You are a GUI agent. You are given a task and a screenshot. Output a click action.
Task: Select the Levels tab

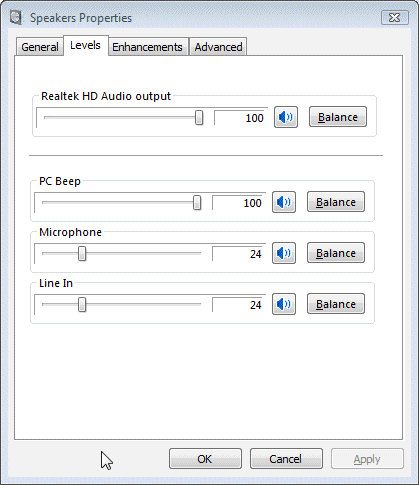(85, 45)
